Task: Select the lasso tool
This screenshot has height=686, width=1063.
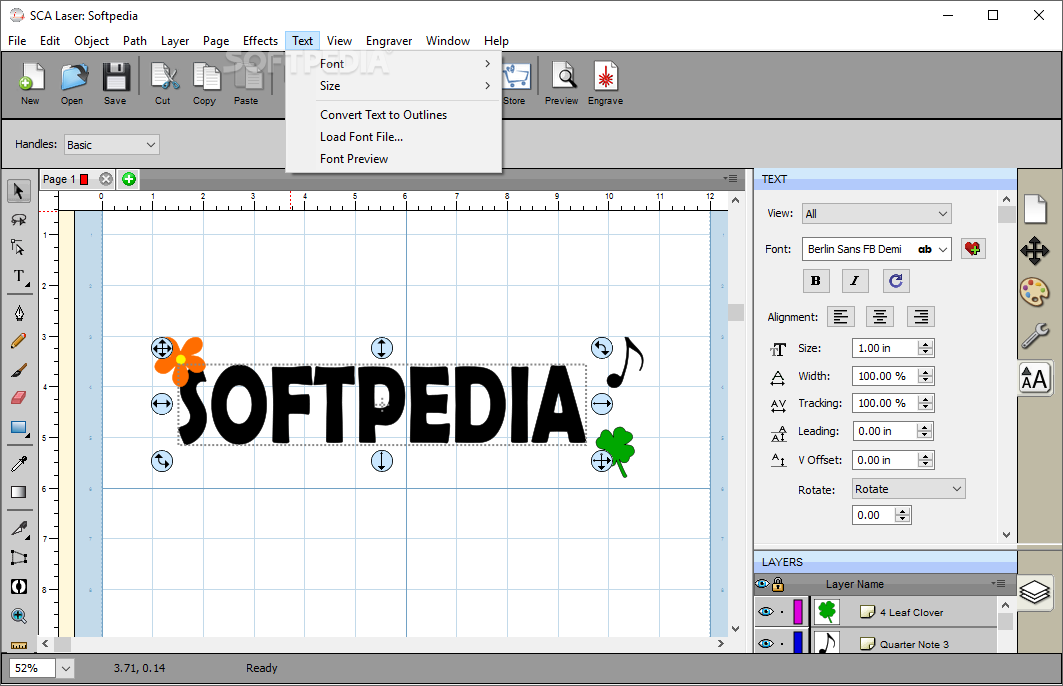Action: coord(19,220)
